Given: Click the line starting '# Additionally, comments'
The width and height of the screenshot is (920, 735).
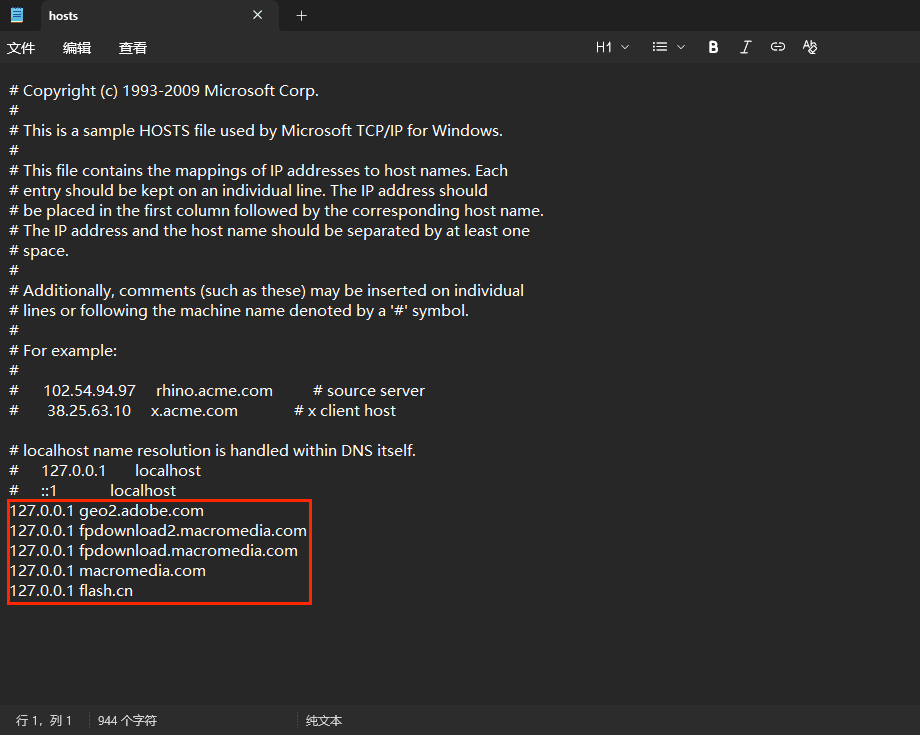Looking at the screenshot, I should (x=267, y=291).
